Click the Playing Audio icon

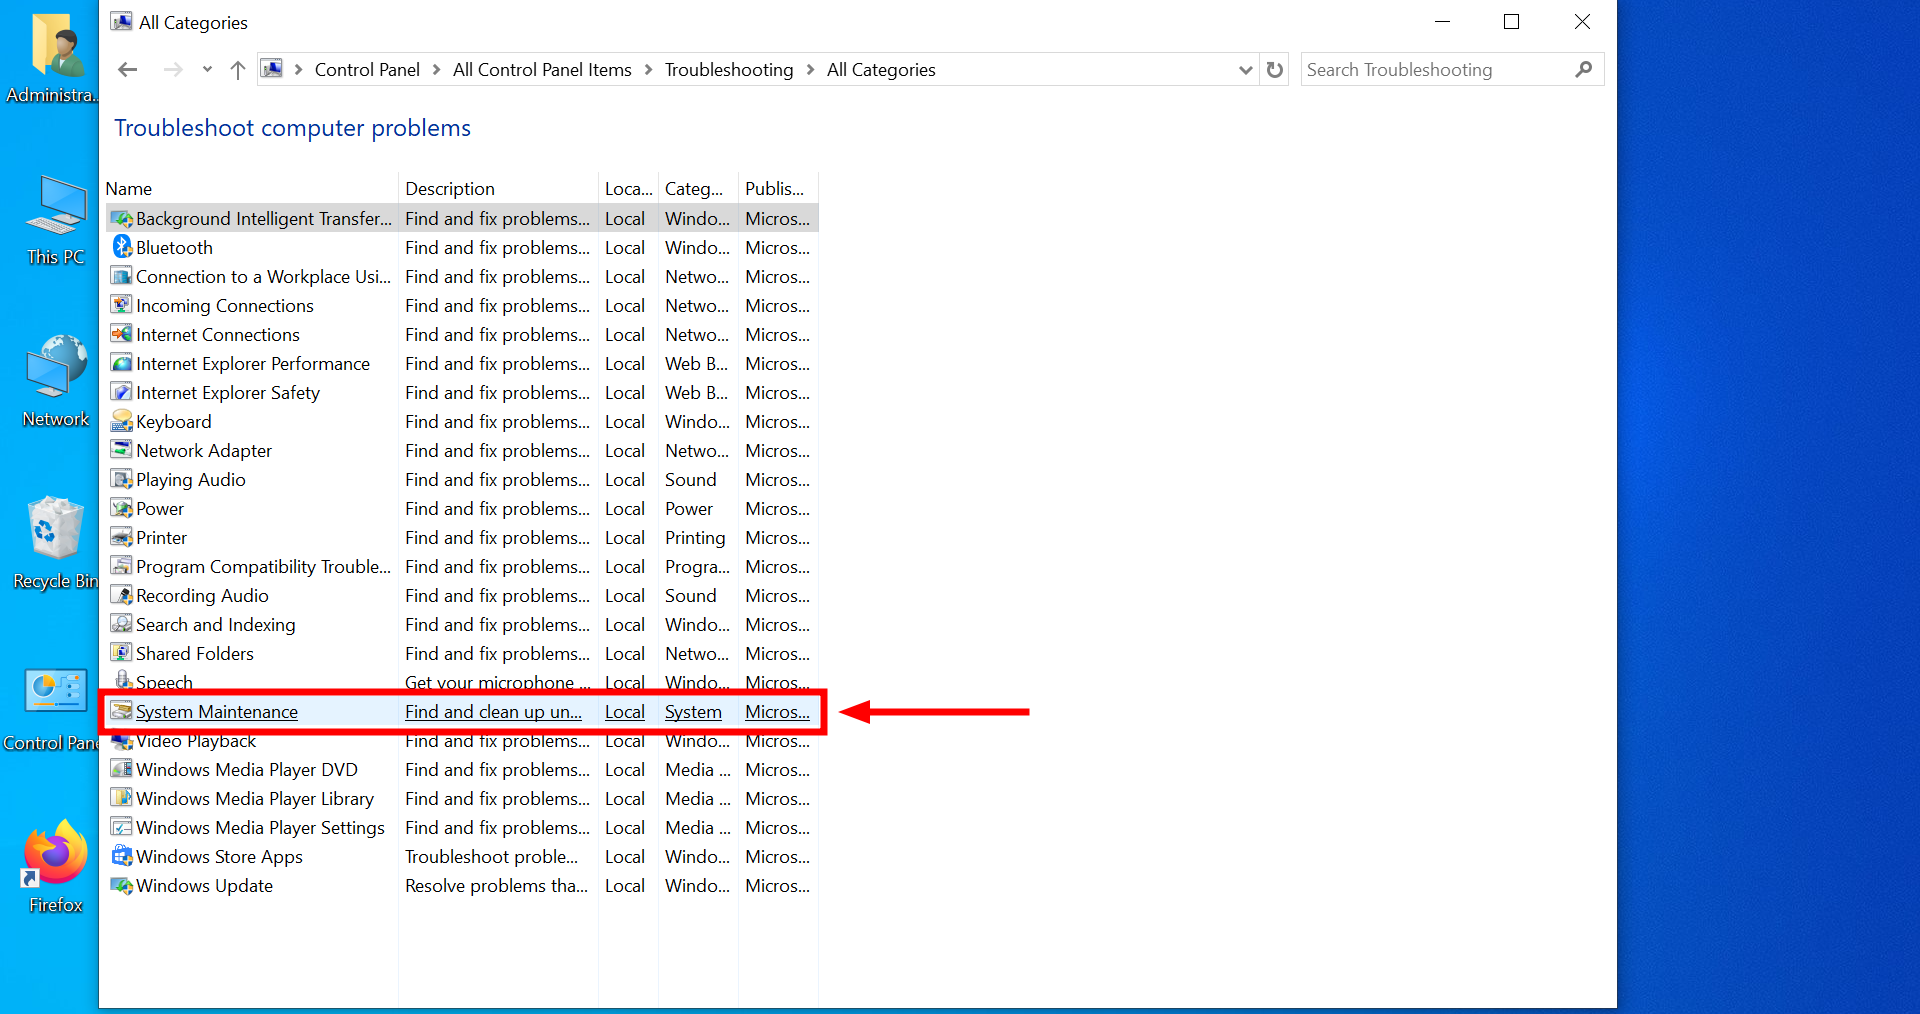tap(122, 479)
